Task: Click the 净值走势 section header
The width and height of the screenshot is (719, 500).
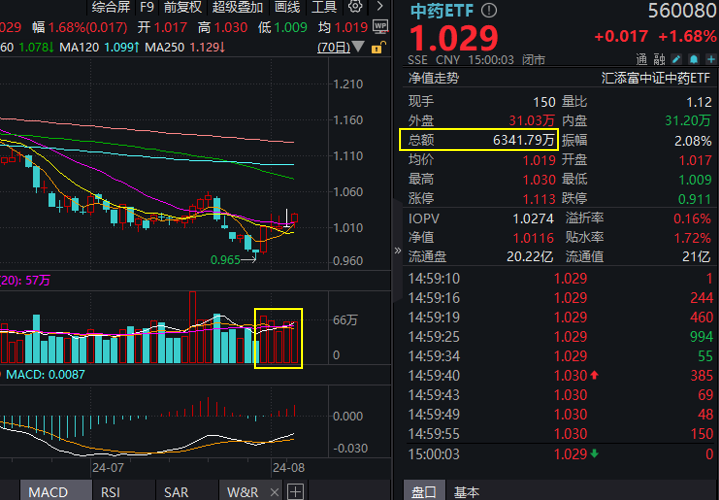Action: (x=434, y=77)
